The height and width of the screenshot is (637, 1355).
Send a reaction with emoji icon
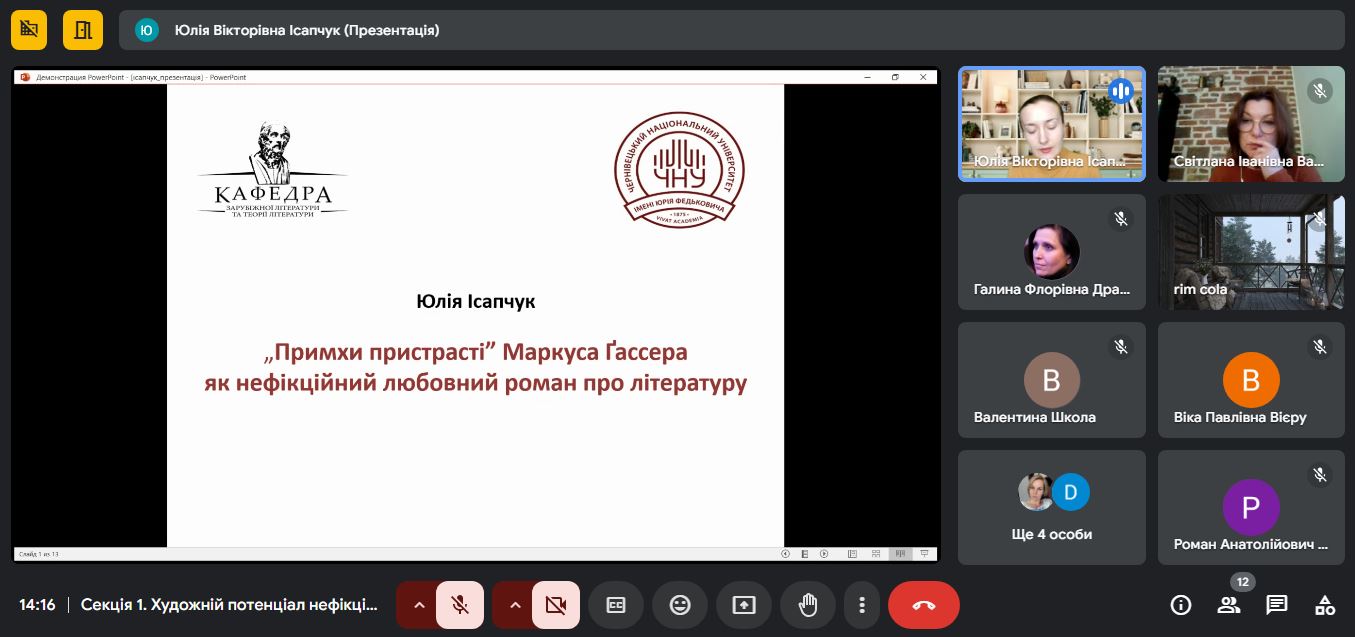[680, 605]
